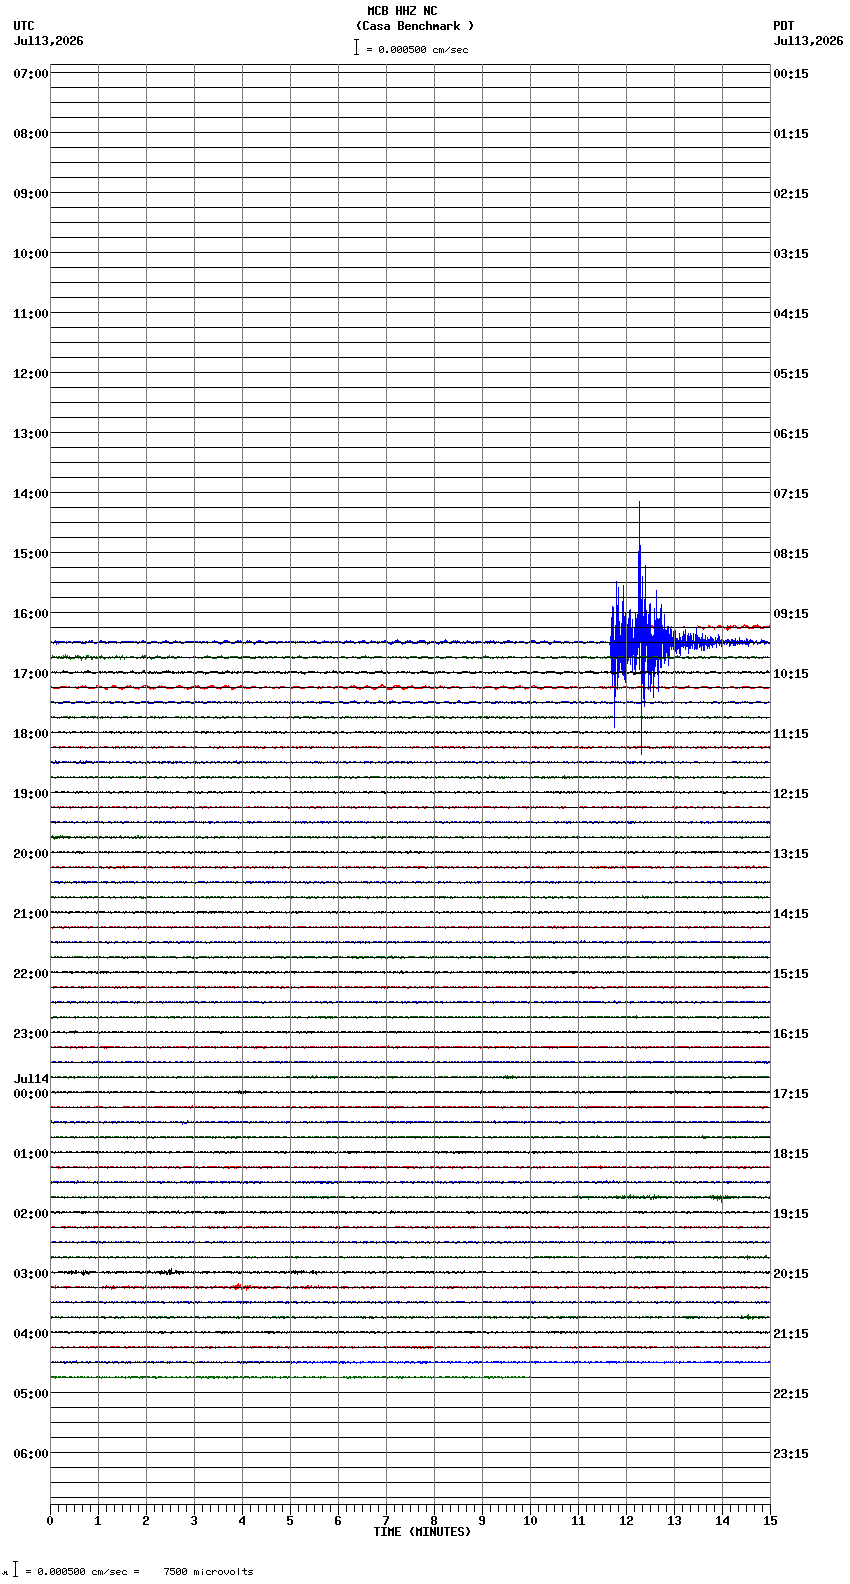Click the '03:15' PDT time label
850x1584 pixels.
(x=791, y=254)
